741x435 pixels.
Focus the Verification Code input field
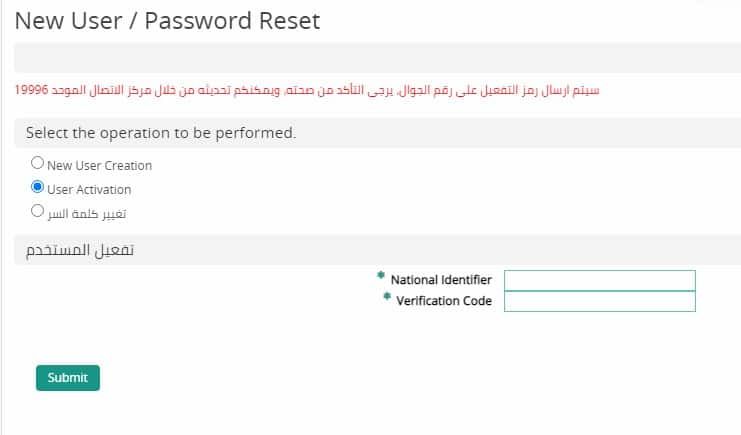click(600, 301)
